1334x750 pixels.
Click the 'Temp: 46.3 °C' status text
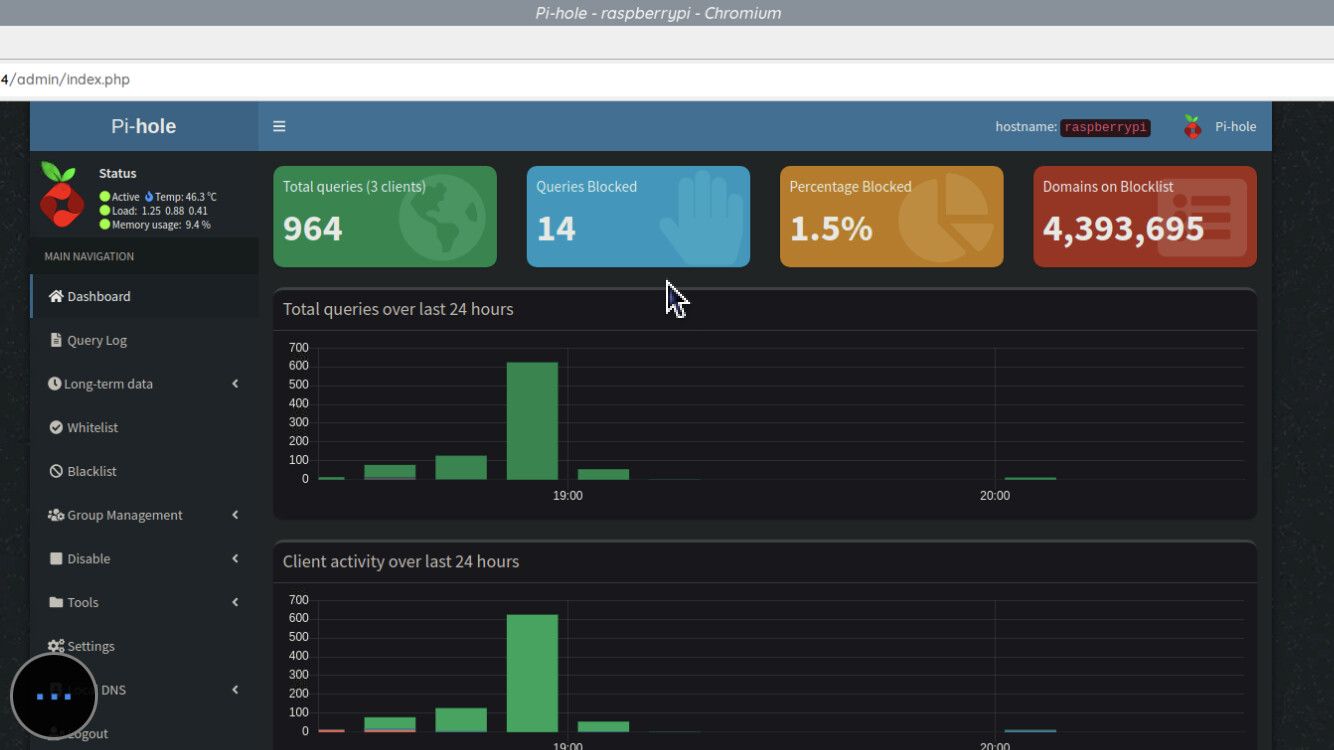(186, 197)
